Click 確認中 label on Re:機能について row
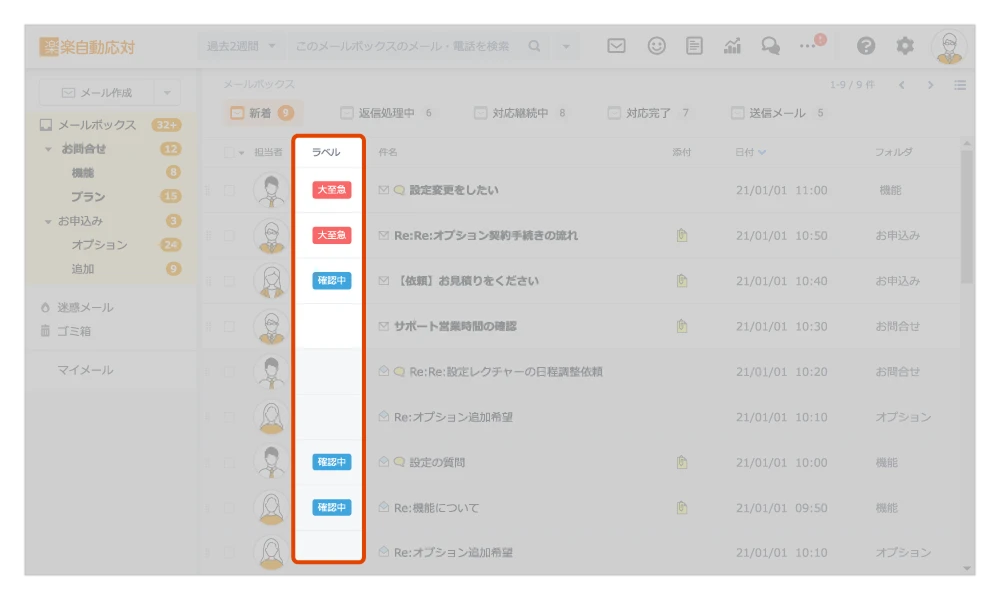Image resolution: width=1000 pixels, height=600 pixels. [x=332, y=508]
